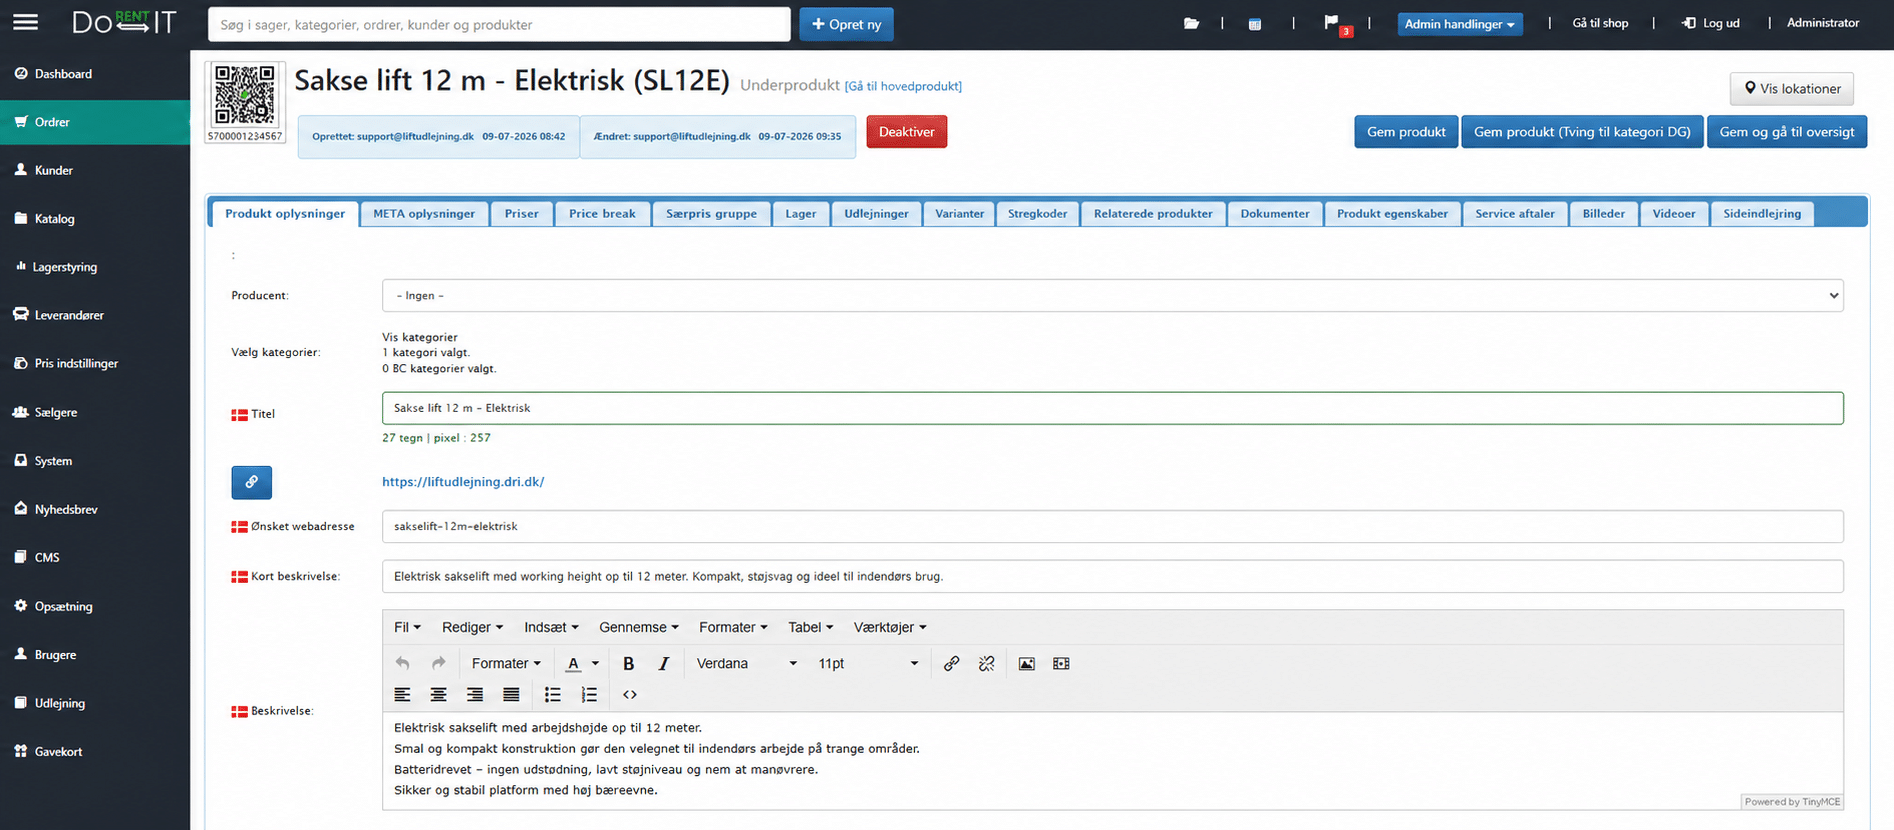Open flag notifications with red badge
Image resolution: width=1894 pixels, height=830 pixels.
click(x=1336, y=24)
